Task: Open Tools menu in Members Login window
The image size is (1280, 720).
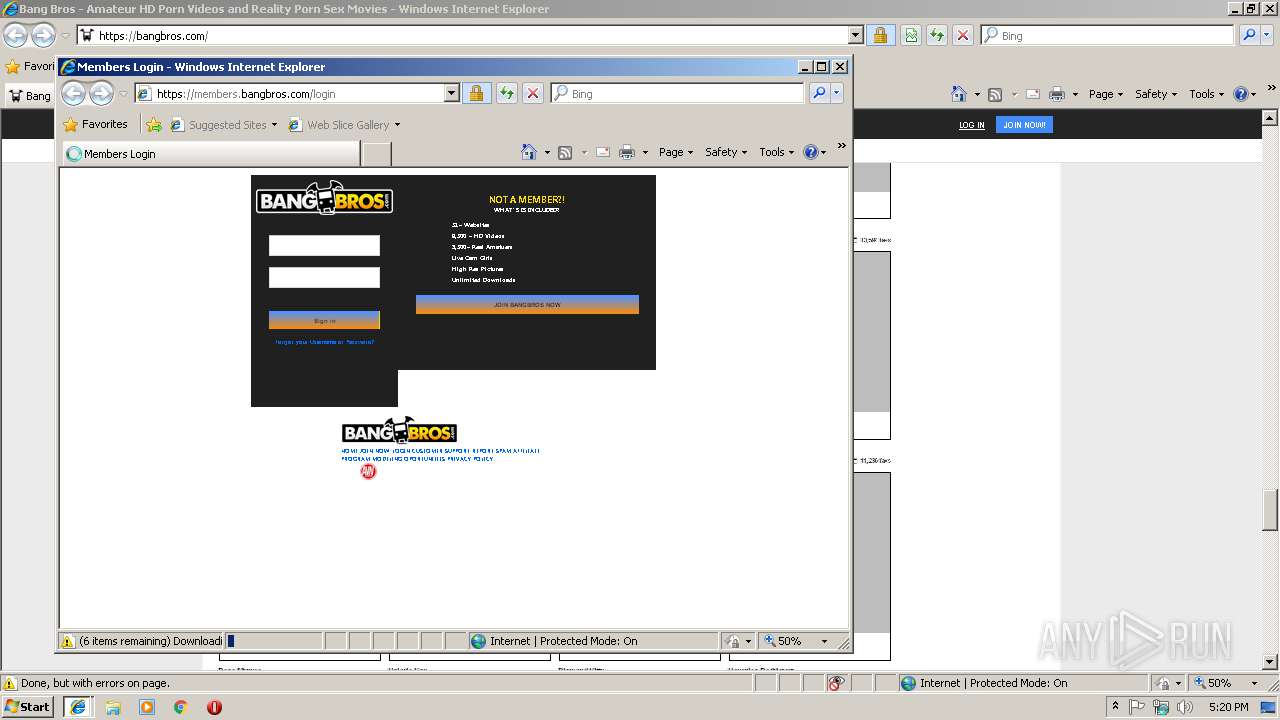Action: click(776, 152)
